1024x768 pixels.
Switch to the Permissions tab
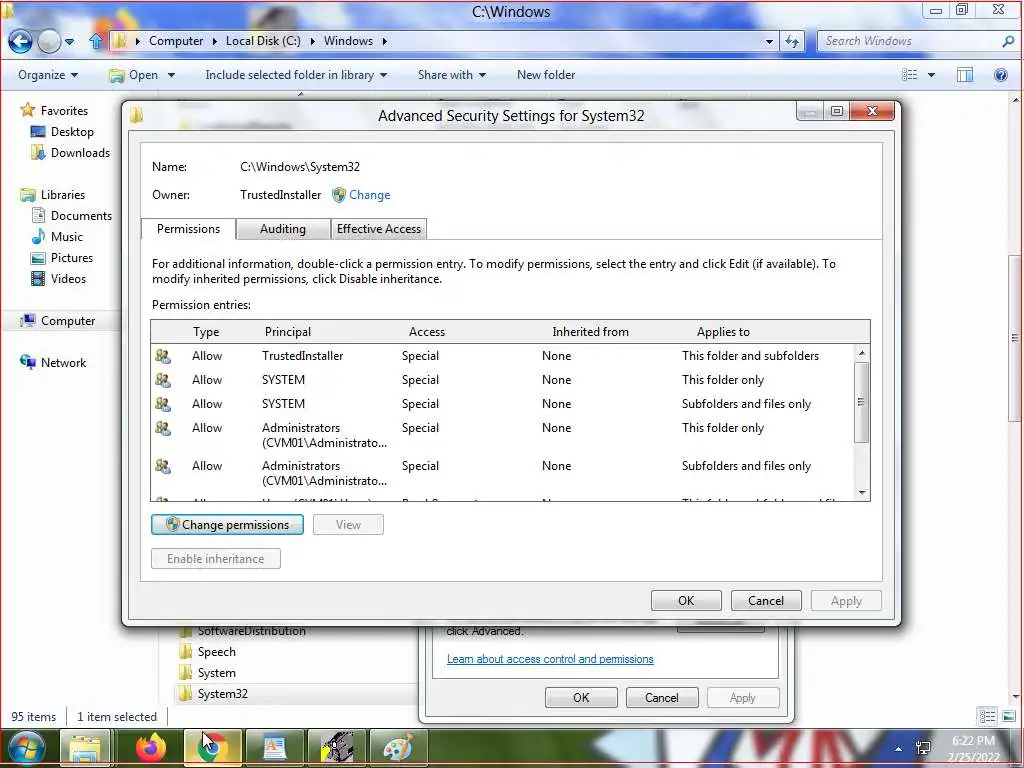pos(188,229)
